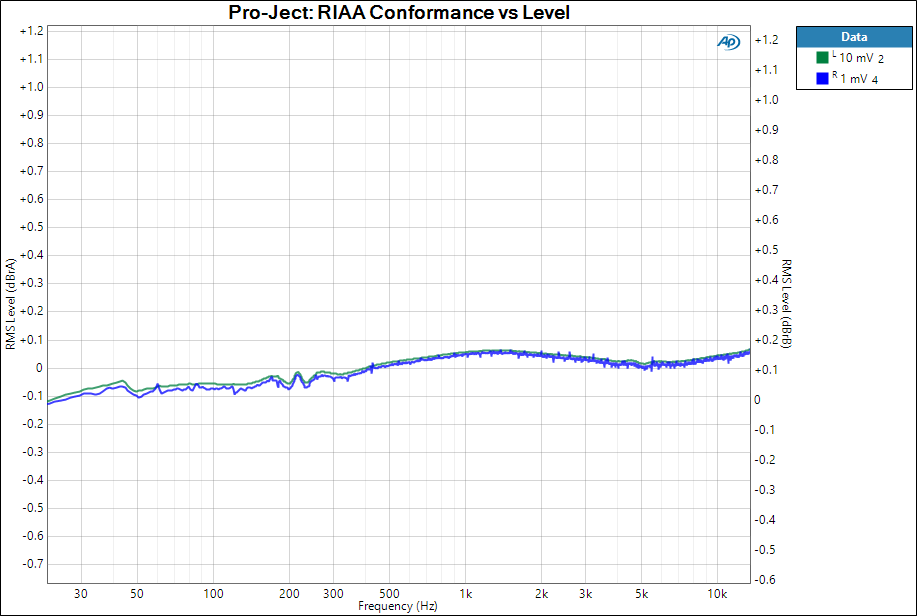Click the '500' frequency tick label
This screenshot has height=616, width=917.
[389, 594]
